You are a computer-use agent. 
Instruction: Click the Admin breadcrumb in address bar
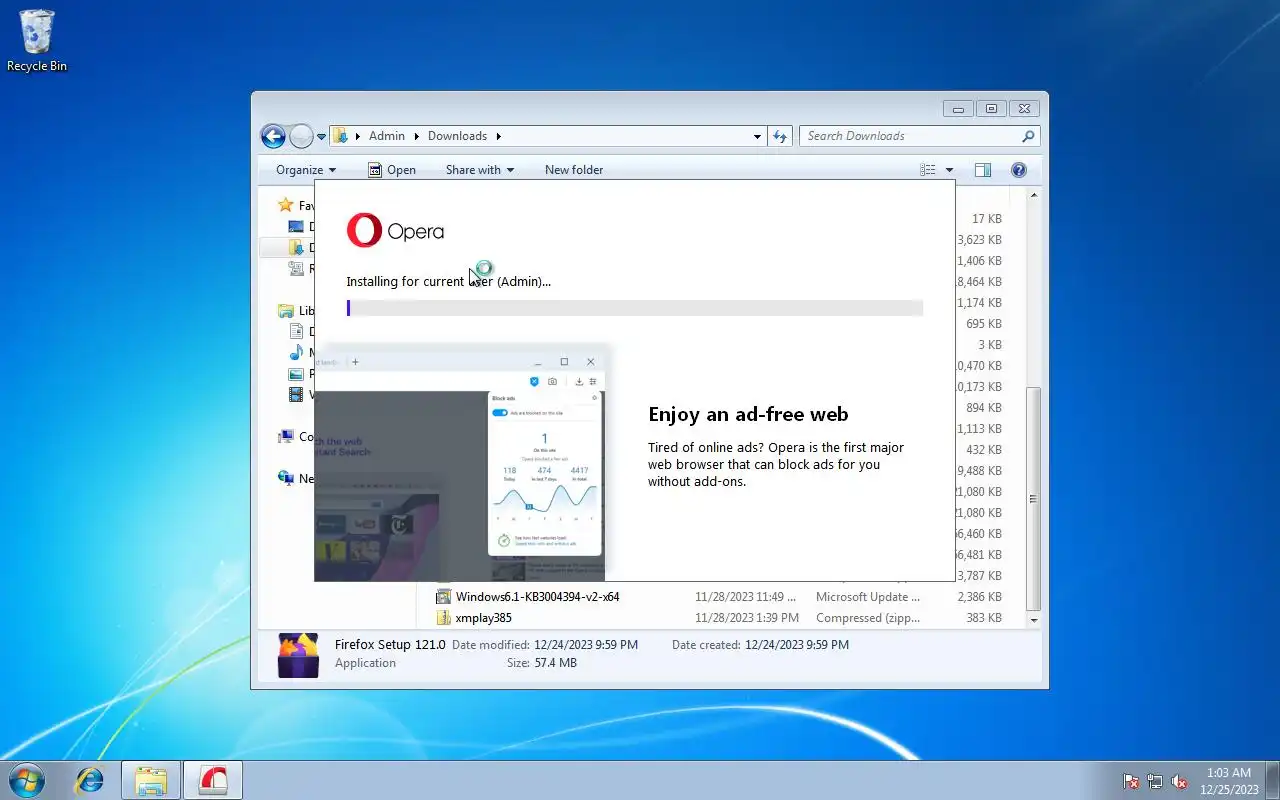(x=386, y=136)
